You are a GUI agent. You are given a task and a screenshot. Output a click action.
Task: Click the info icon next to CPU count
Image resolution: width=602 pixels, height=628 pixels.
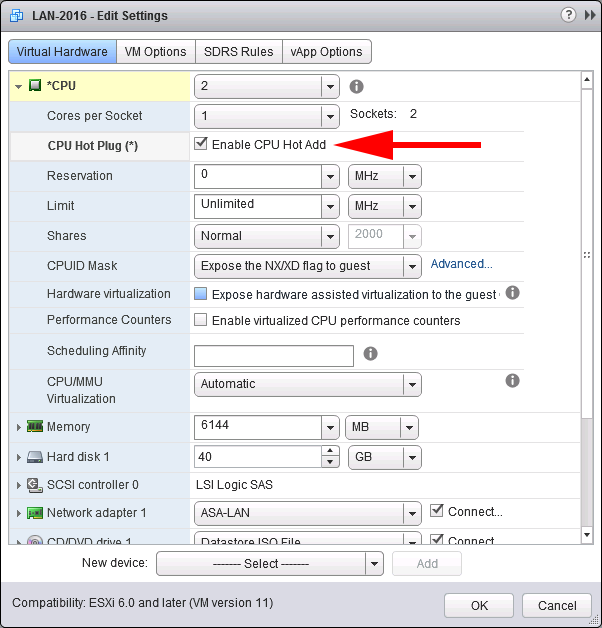coord(356,86)
